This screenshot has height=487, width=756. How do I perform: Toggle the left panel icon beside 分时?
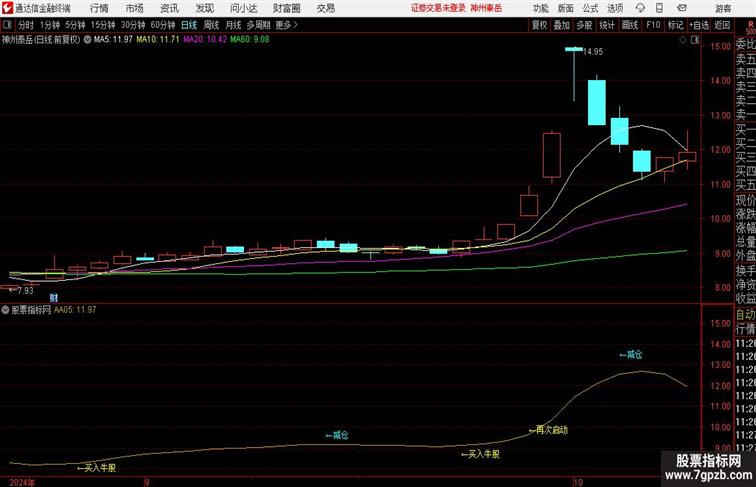7,25
